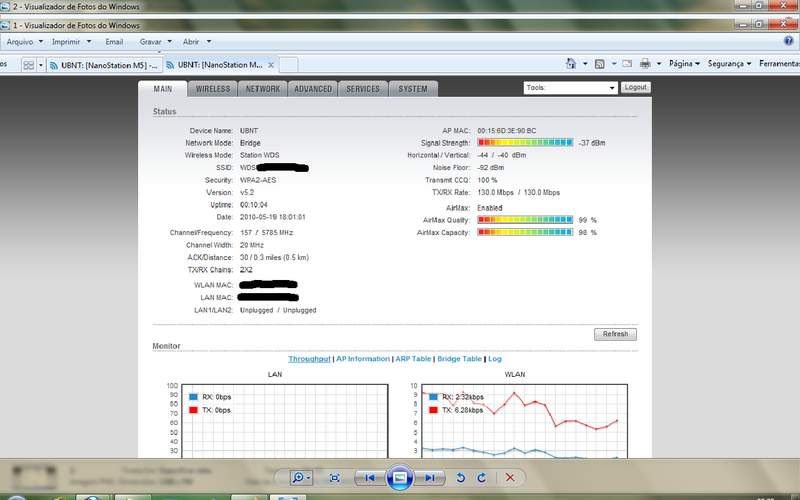
Task: Open the Página menu
Action: click(x=684, y=64)
